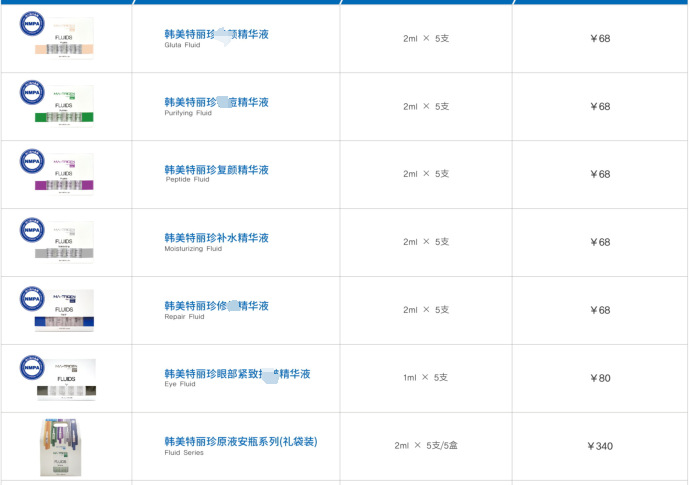Select the Eye Fluid subtitle text
The width and height of the screenshot is (690, 485).
180,384
